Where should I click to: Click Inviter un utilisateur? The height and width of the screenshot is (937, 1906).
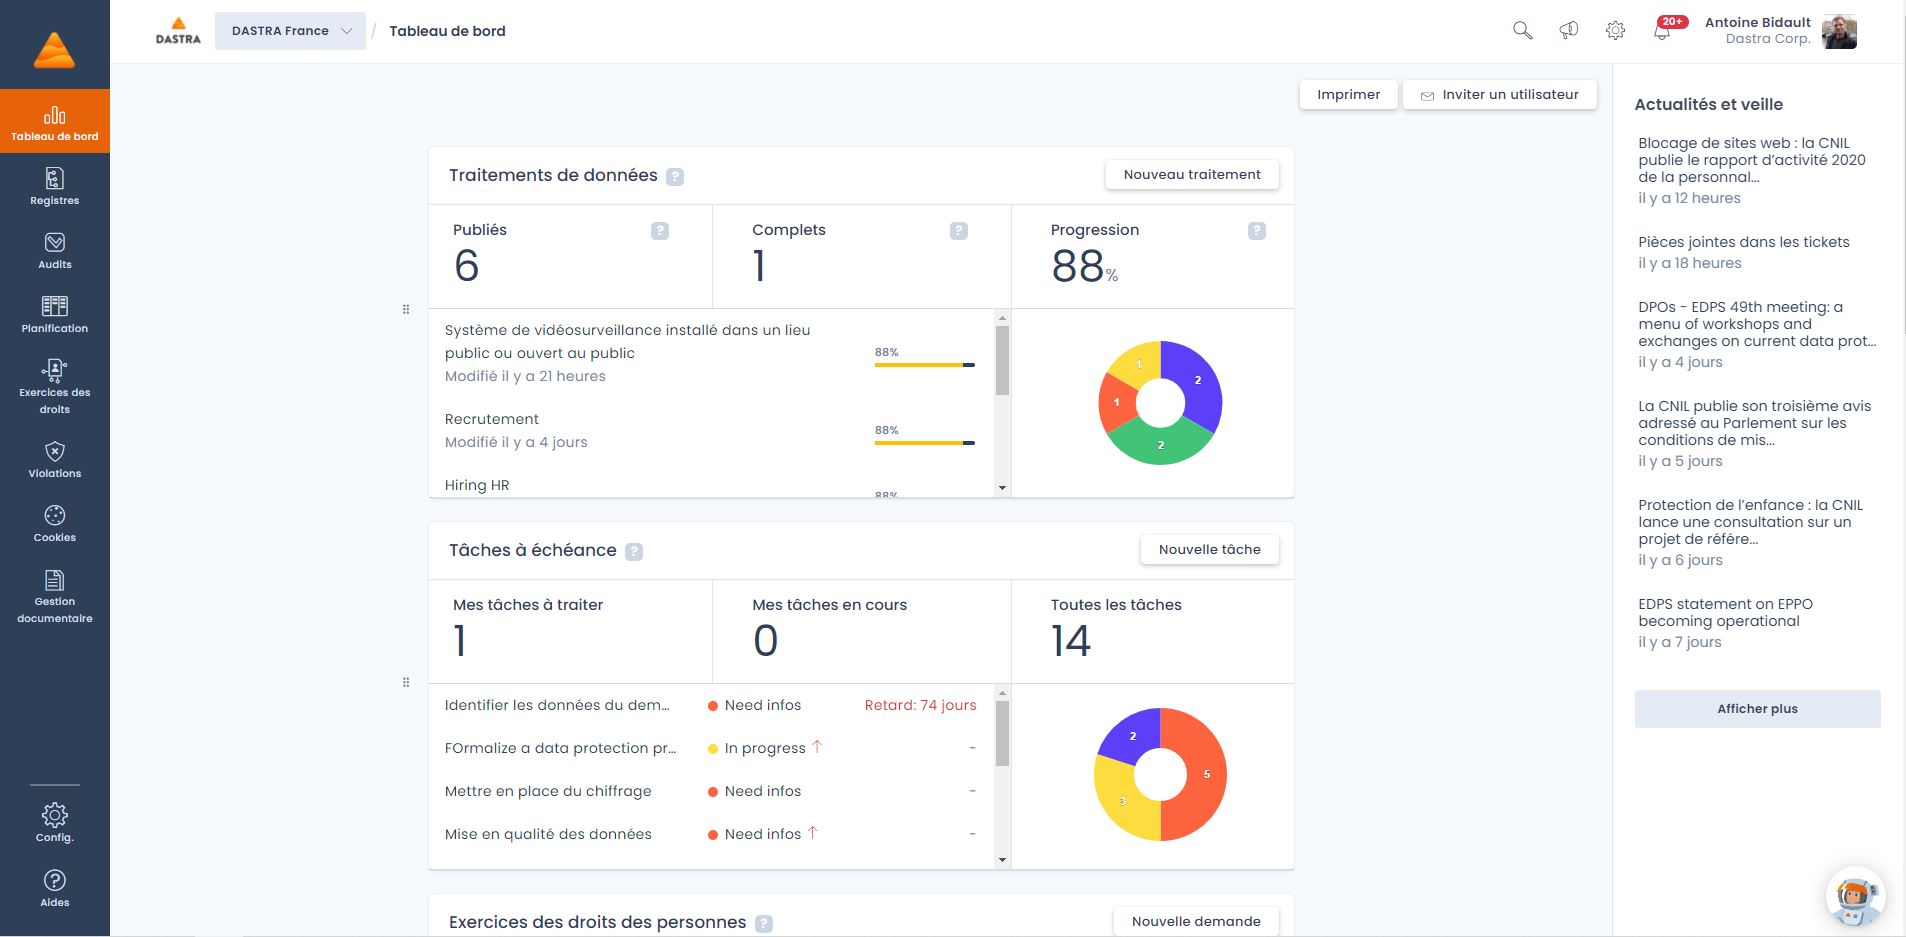pos(1500,95)
